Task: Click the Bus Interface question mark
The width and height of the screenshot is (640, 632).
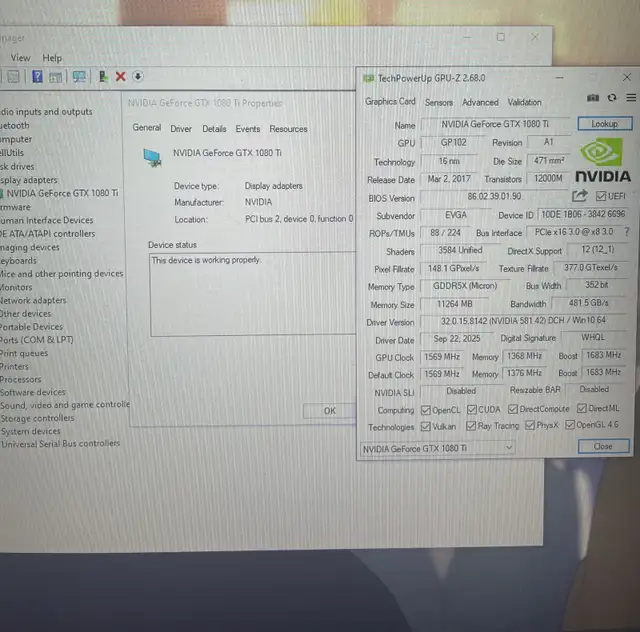Action: [627, 232]
